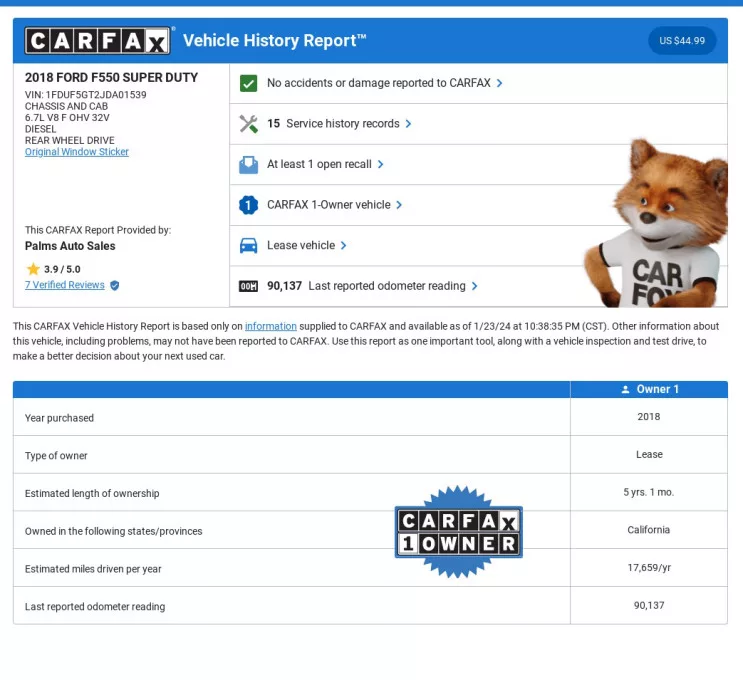Open the 7 Verified Reviews link
Image resolution: width=743 pixels, height=680 pixels.
(65, 285)
